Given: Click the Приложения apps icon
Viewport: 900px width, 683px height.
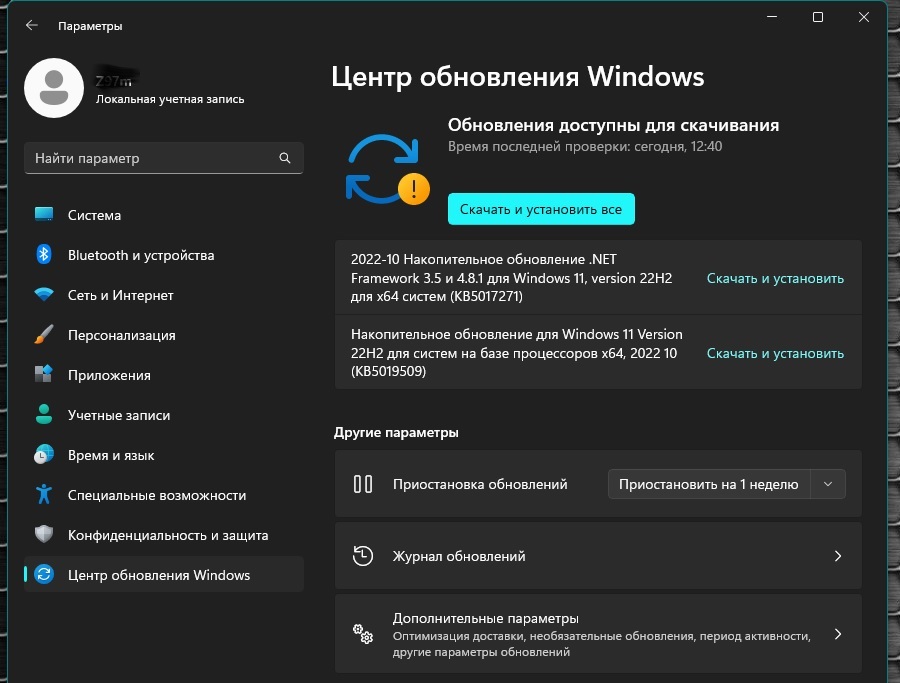Looking at the screenshot, I should point(44,374).
